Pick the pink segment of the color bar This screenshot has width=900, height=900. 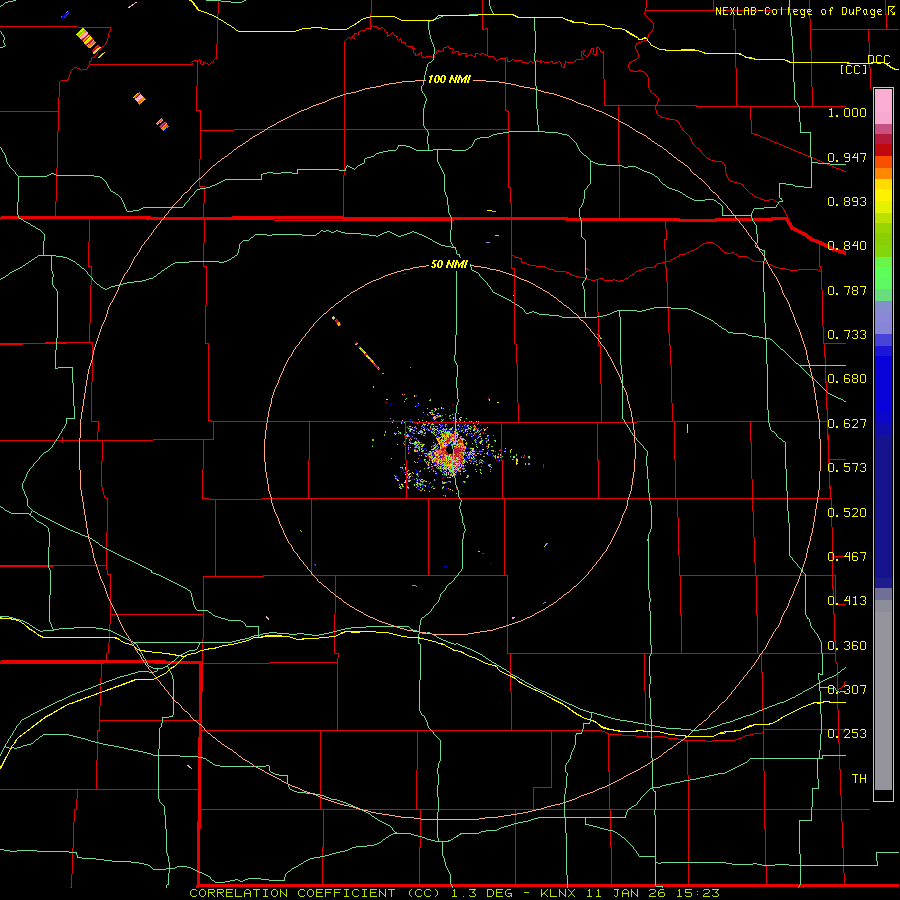[883, 107]
